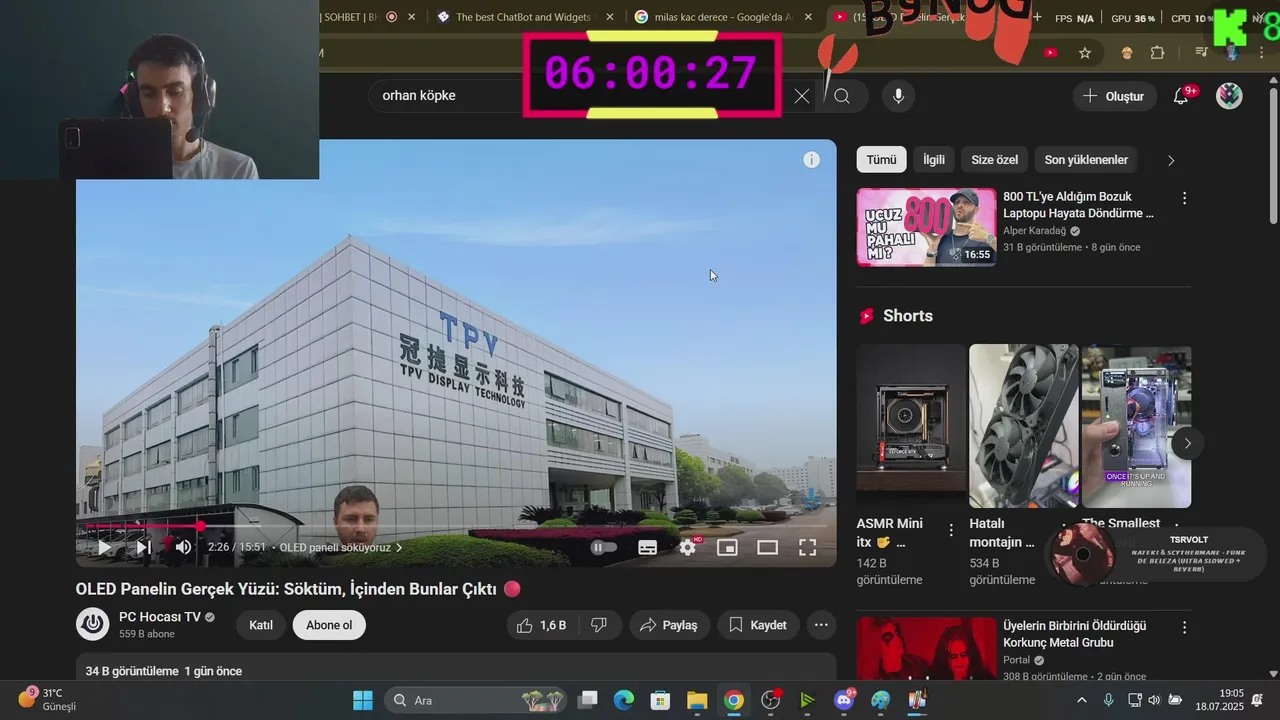1280x720 pixels.
Task: Click the YouTube search magnifier button
Action: click(842, 96)
